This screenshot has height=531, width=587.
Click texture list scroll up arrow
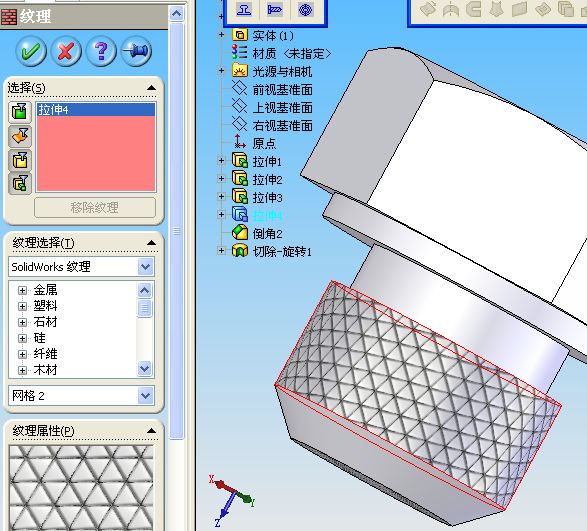(x=145, y=290)
